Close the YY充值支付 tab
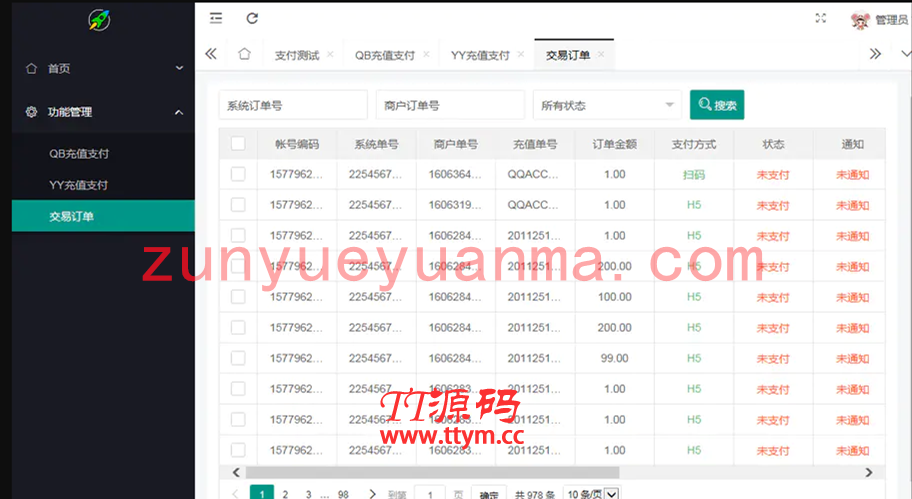This screenshot has height=499, width=912. pos(521,54)
